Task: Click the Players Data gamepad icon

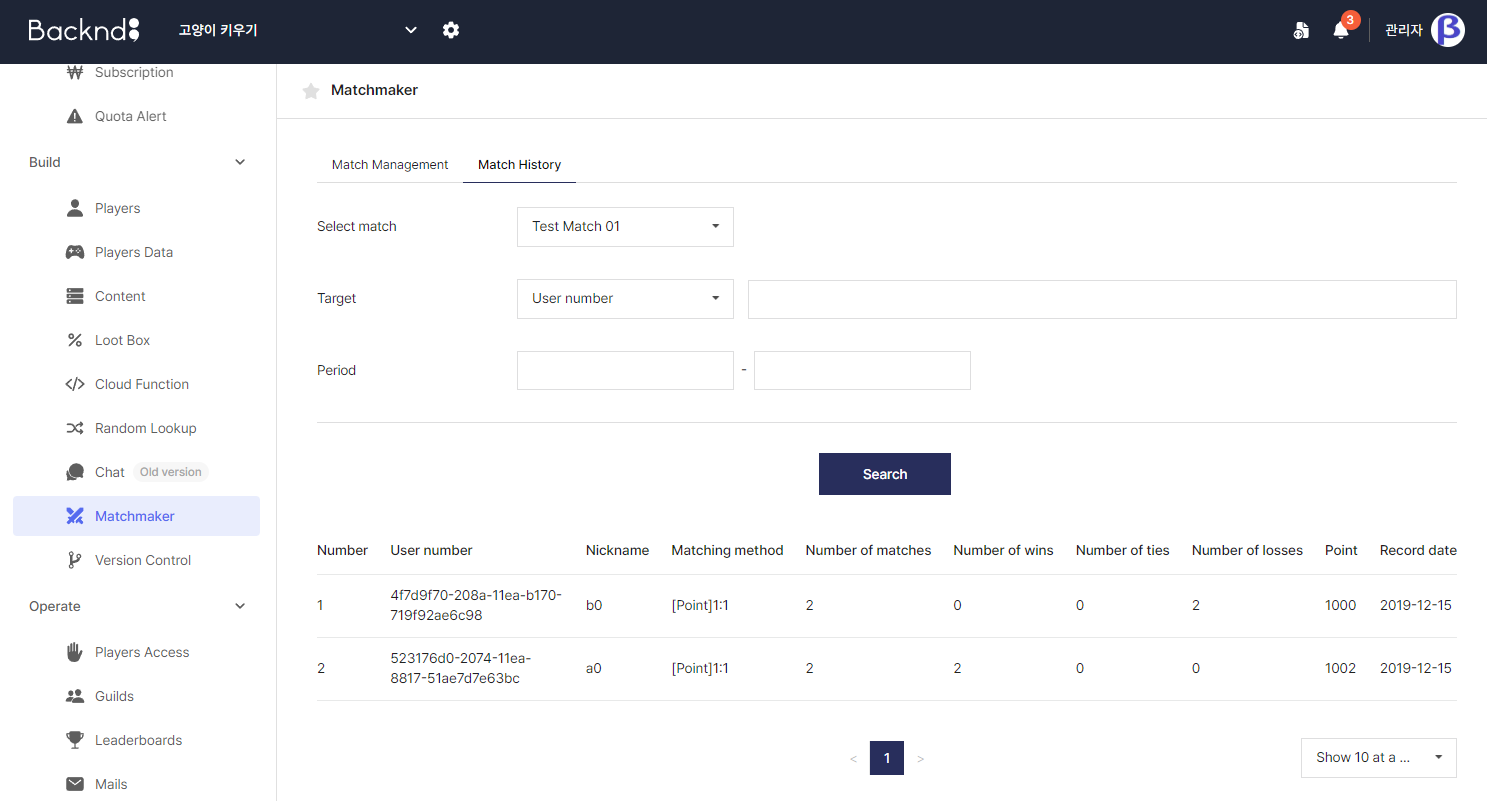Action: (x=74, y=252)
